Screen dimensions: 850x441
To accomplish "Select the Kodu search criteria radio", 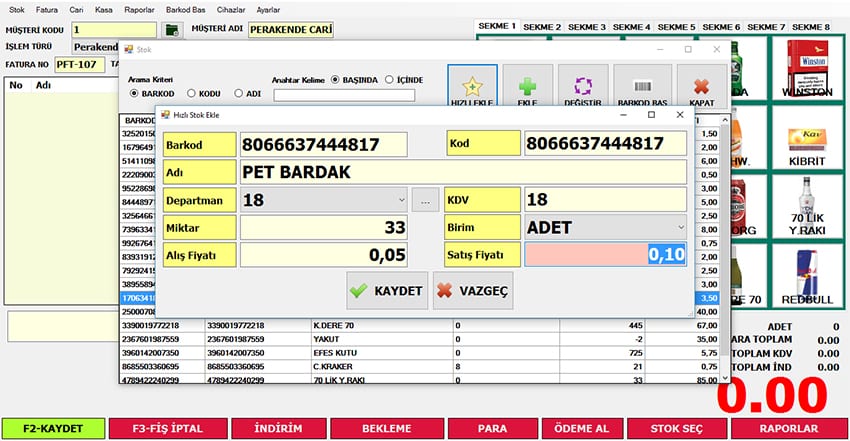I will 192,94.
